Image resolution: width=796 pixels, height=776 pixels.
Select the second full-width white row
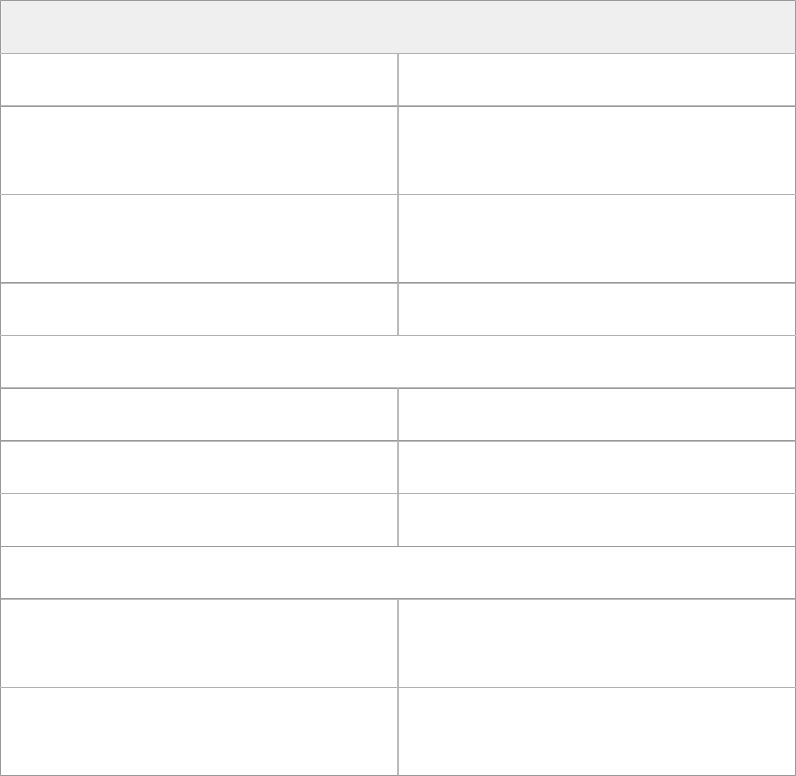[x=398, y=573]
